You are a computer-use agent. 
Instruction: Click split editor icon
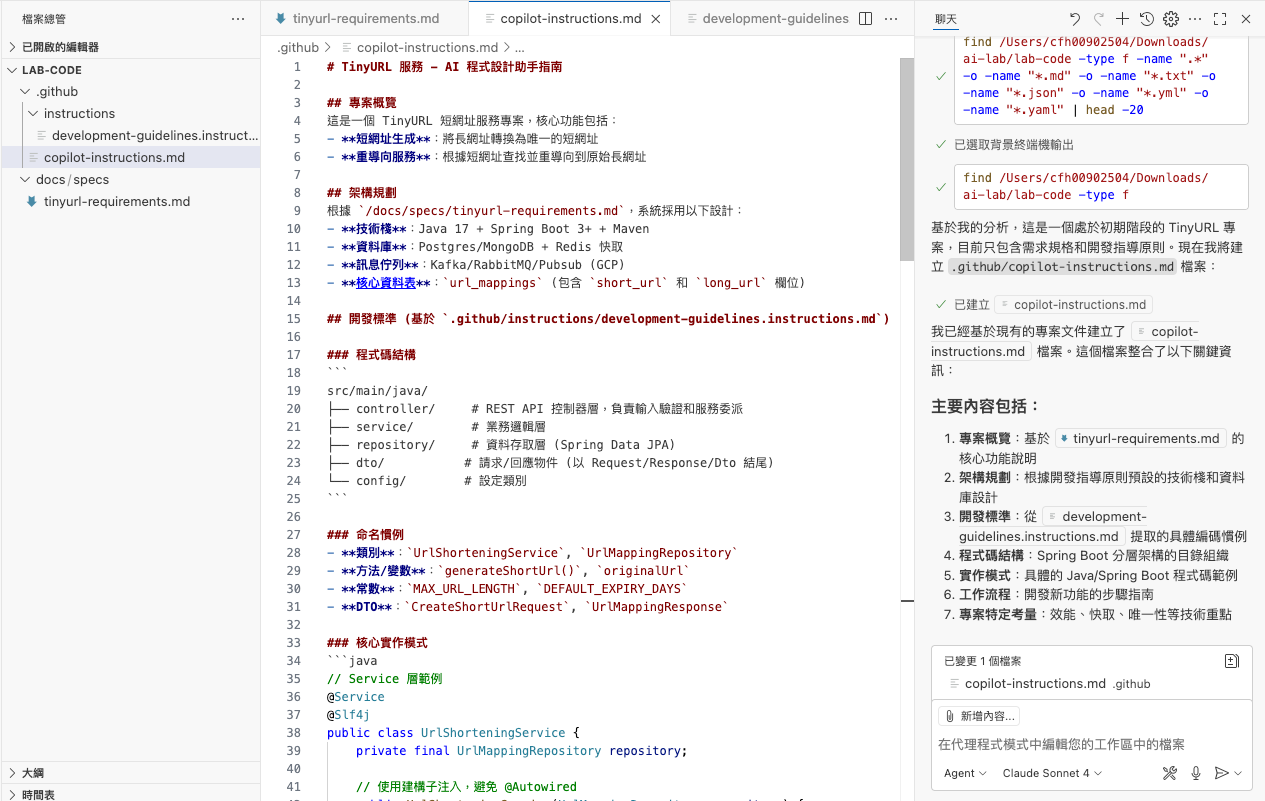[866, 19]
